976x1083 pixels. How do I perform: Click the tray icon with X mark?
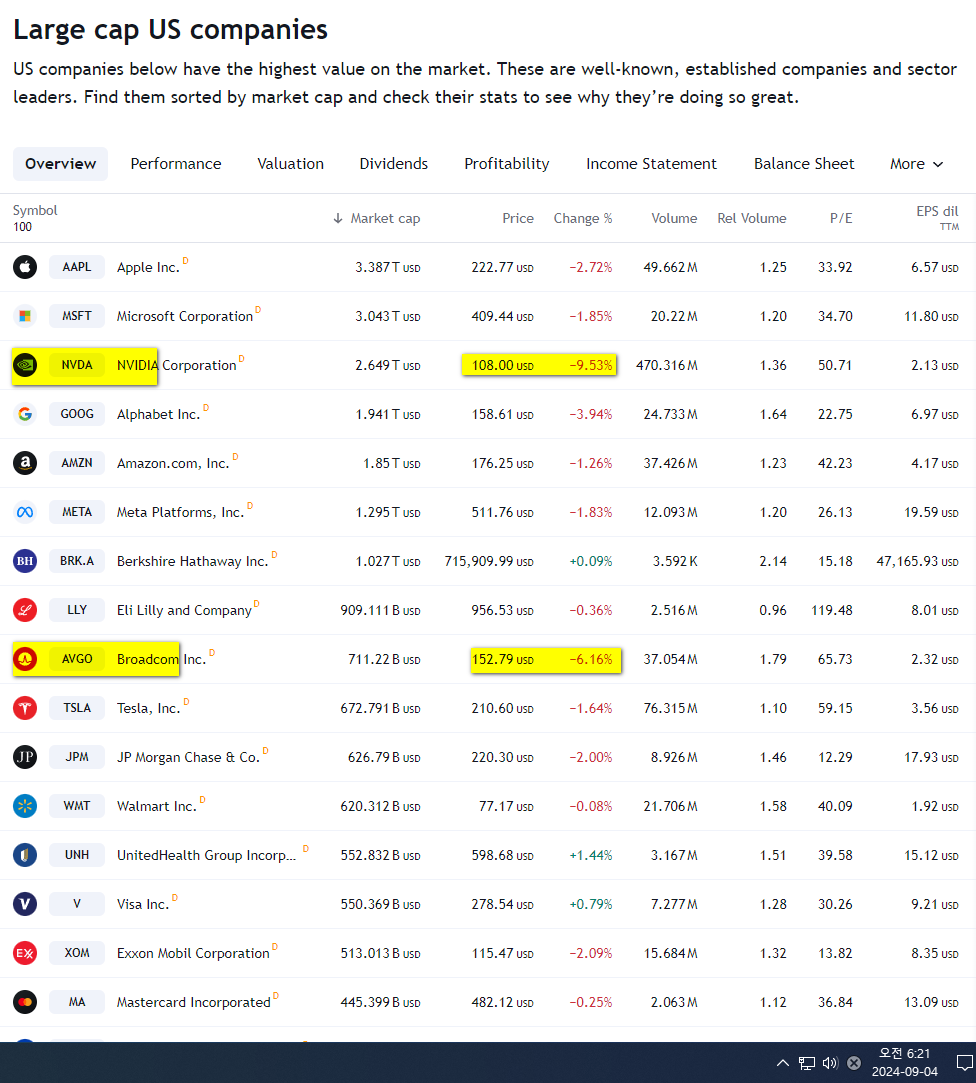[x=854, y=1063]
